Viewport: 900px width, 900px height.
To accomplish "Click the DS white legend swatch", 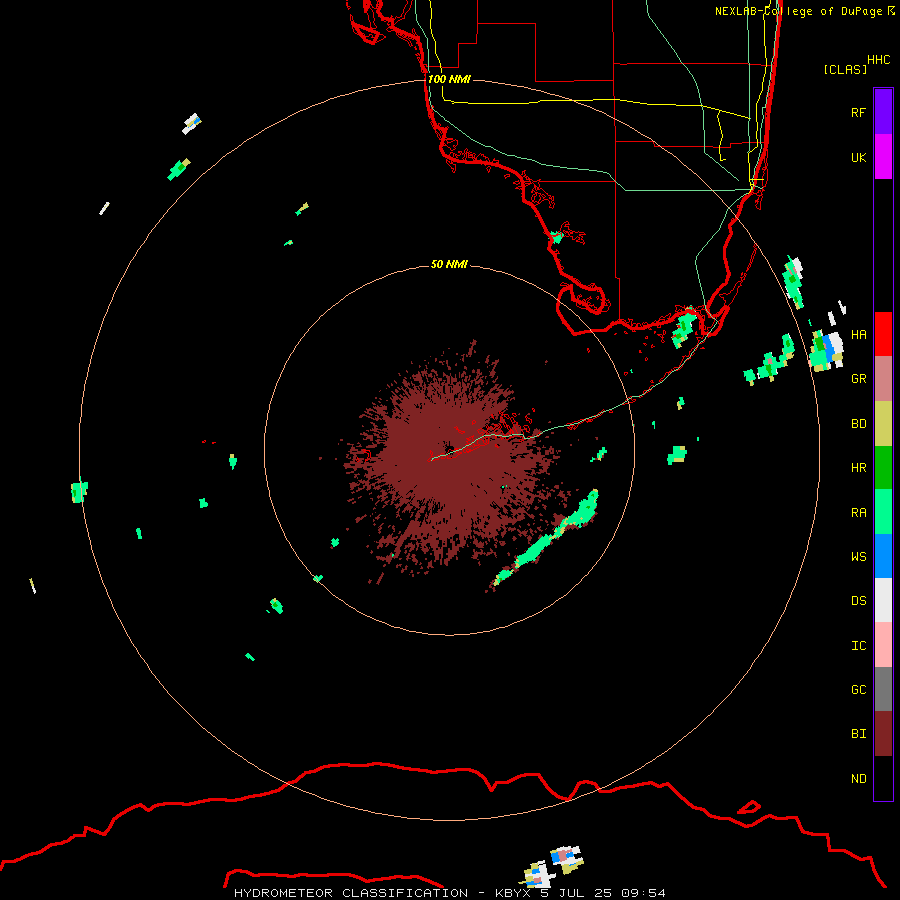I will 883,600.
